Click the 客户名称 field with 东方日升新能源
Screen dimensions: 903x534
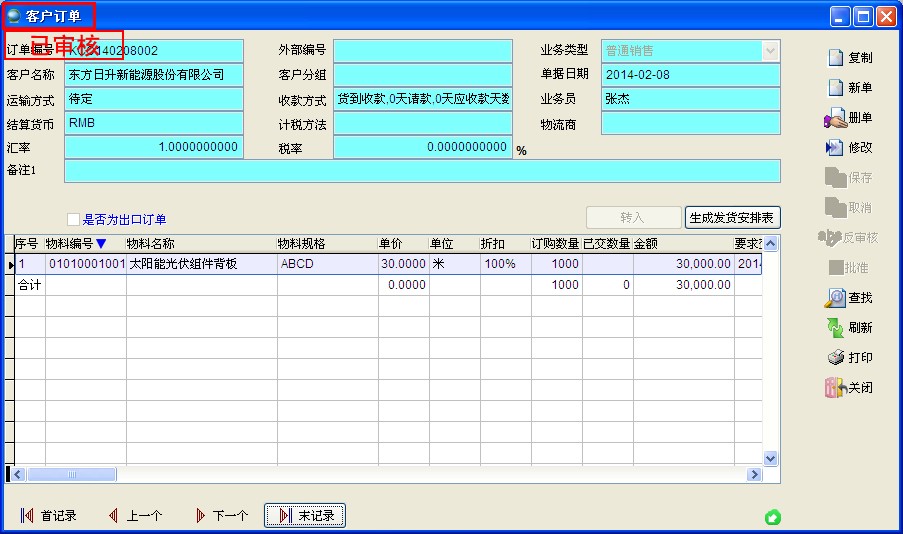click(154, 75)
